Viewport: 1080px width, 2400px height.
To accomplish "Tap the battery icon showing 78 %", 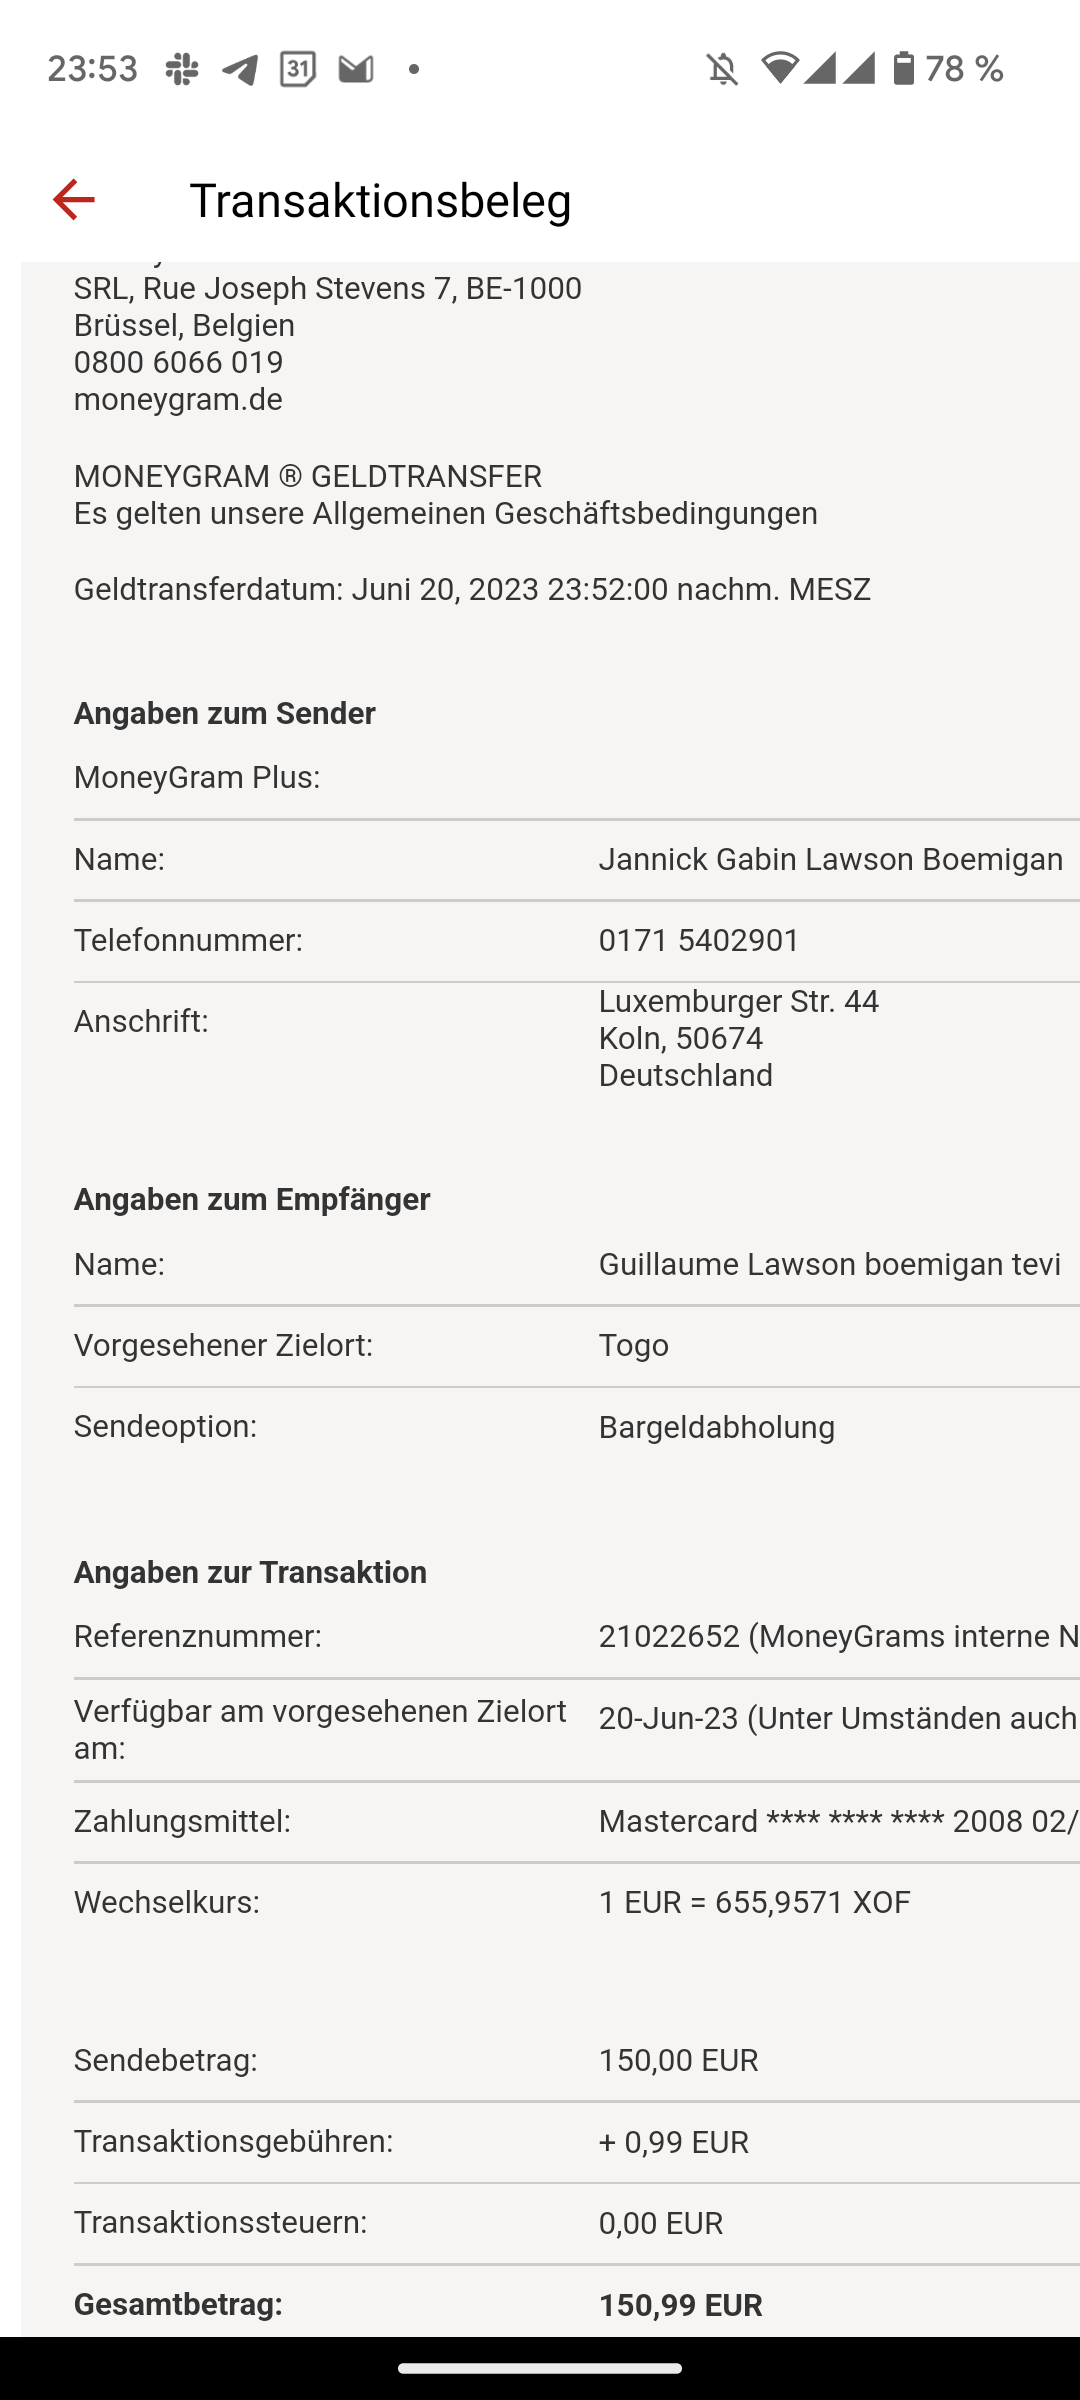I will pyautogui.click(x=904, y=68).
